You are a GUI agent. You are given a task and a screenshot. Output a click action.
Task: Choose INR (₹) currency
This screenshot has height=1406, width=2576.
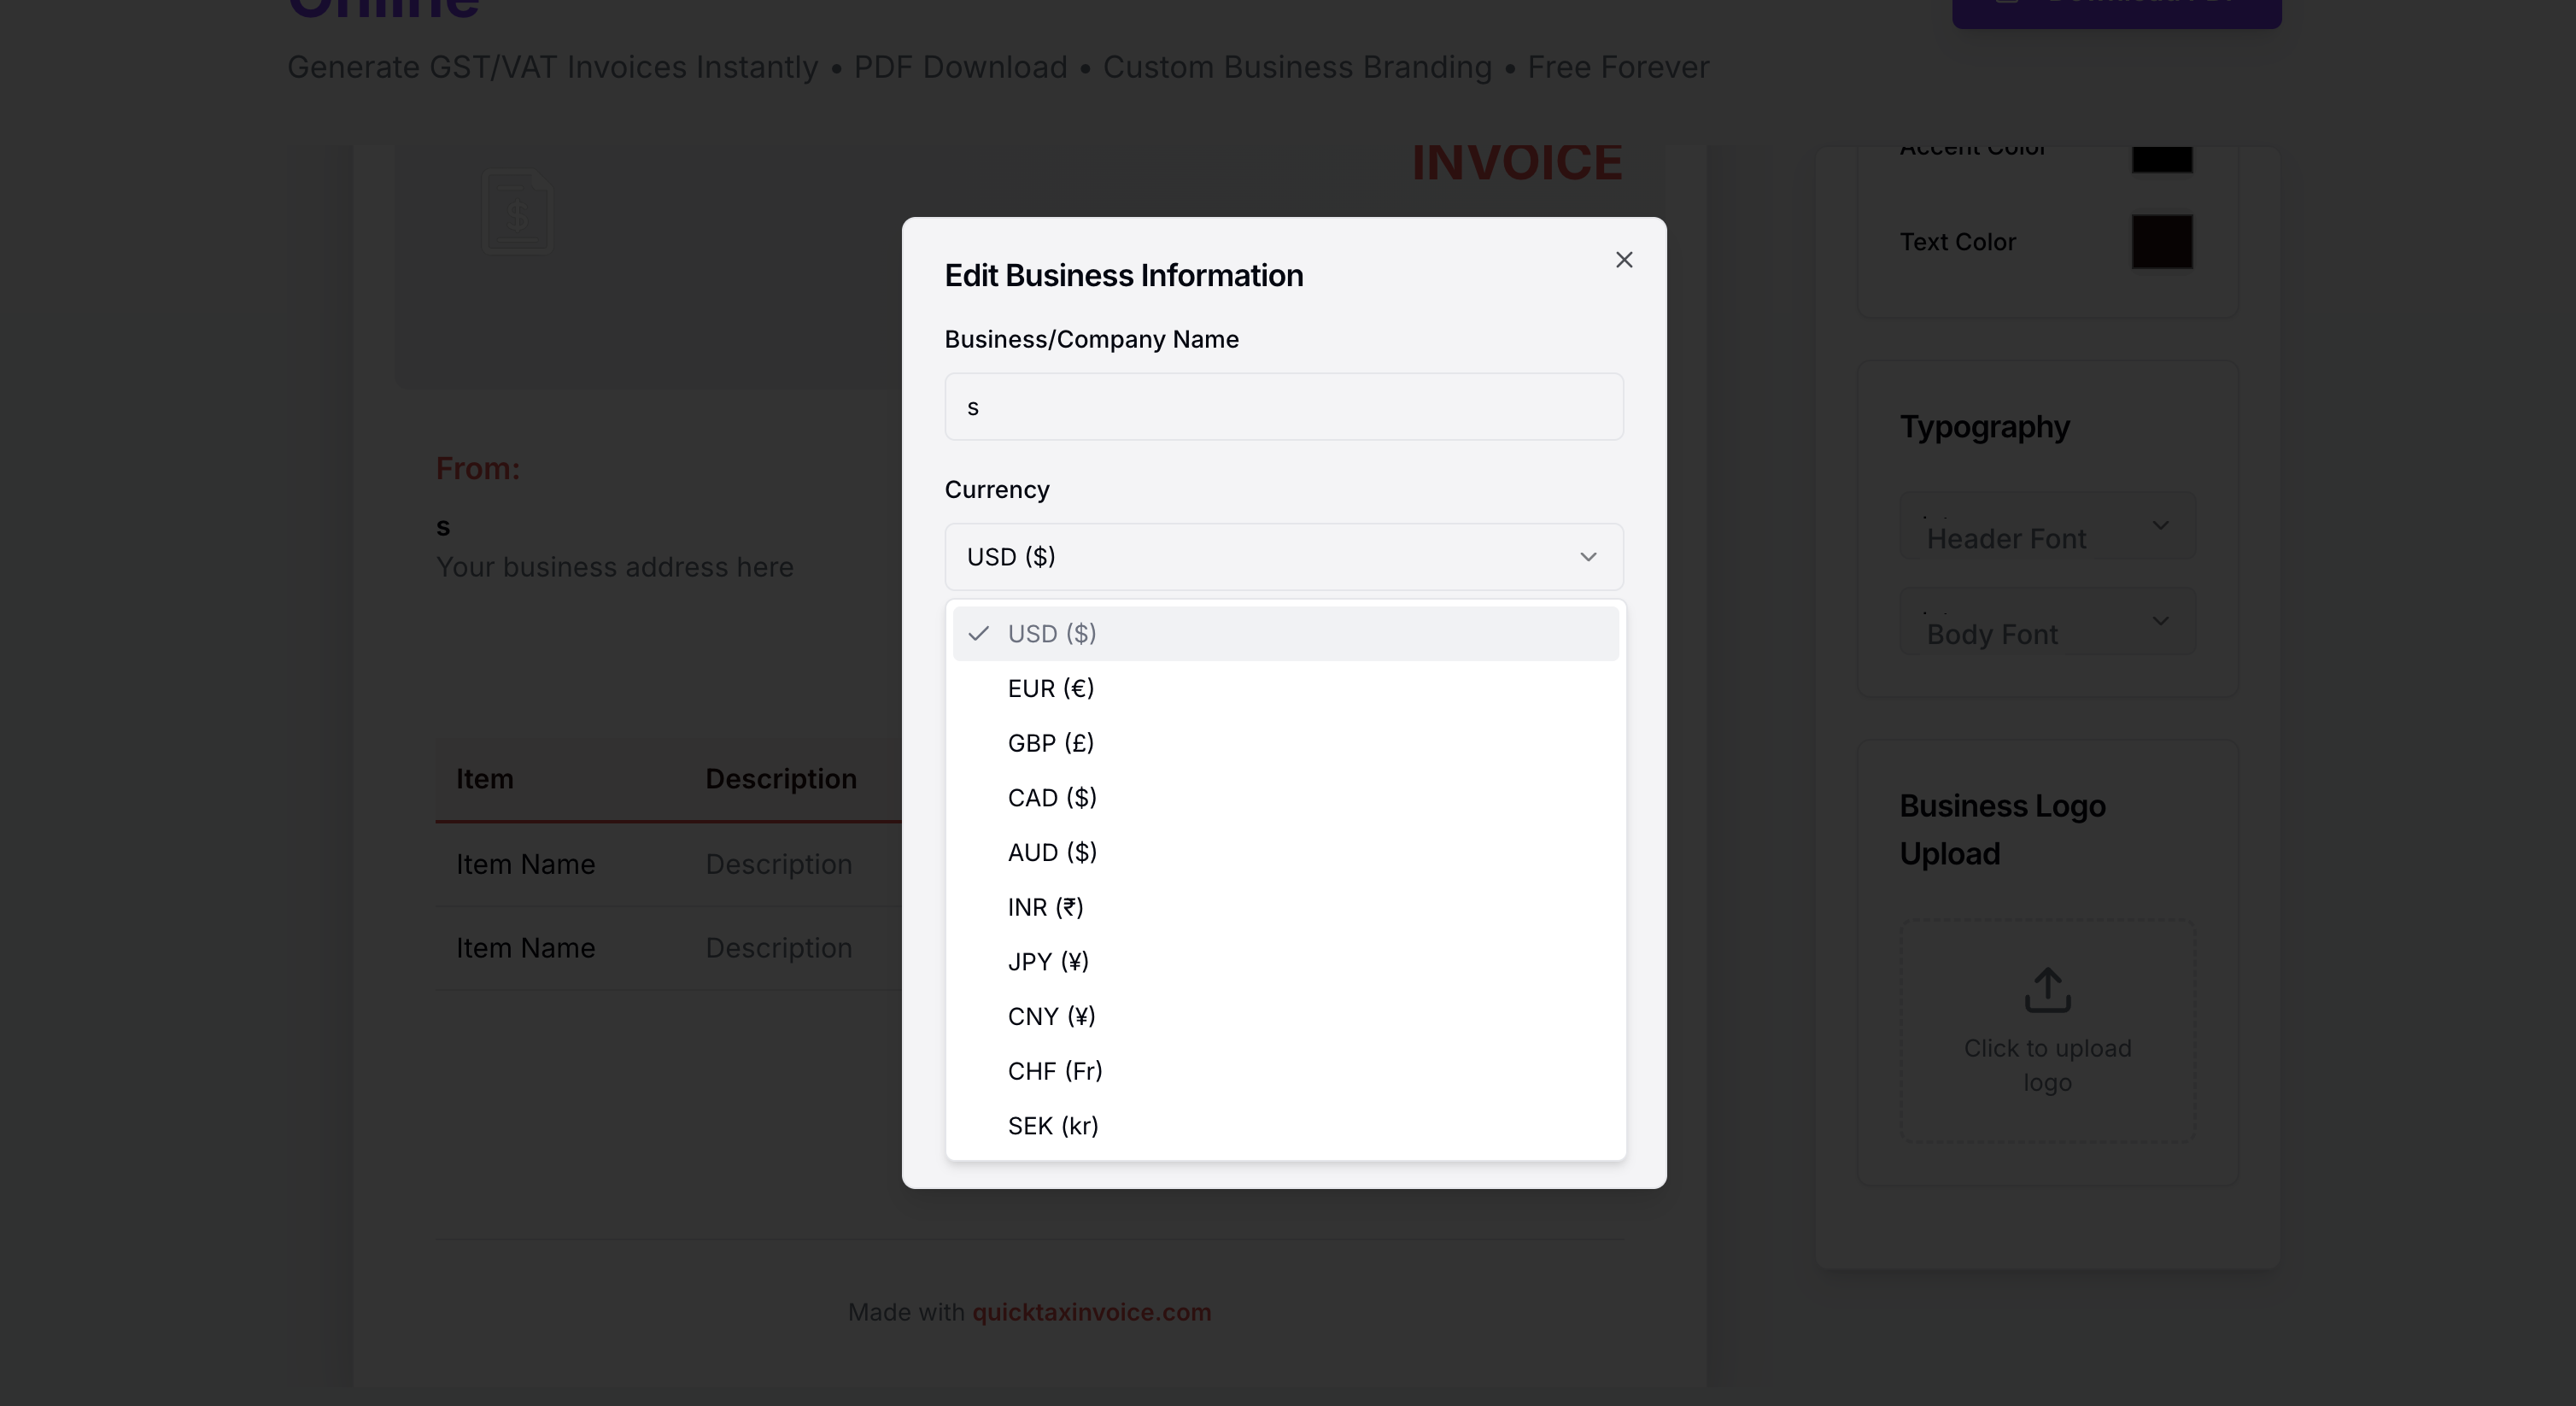coord(1285,907)
